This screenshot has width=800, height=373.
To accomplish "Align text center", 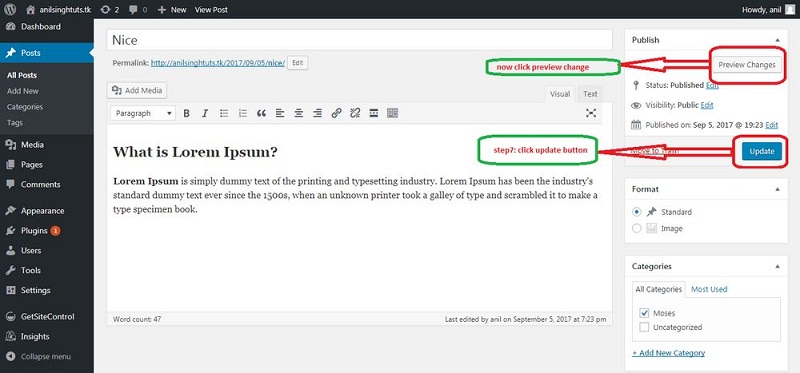I will click(298, 113).
